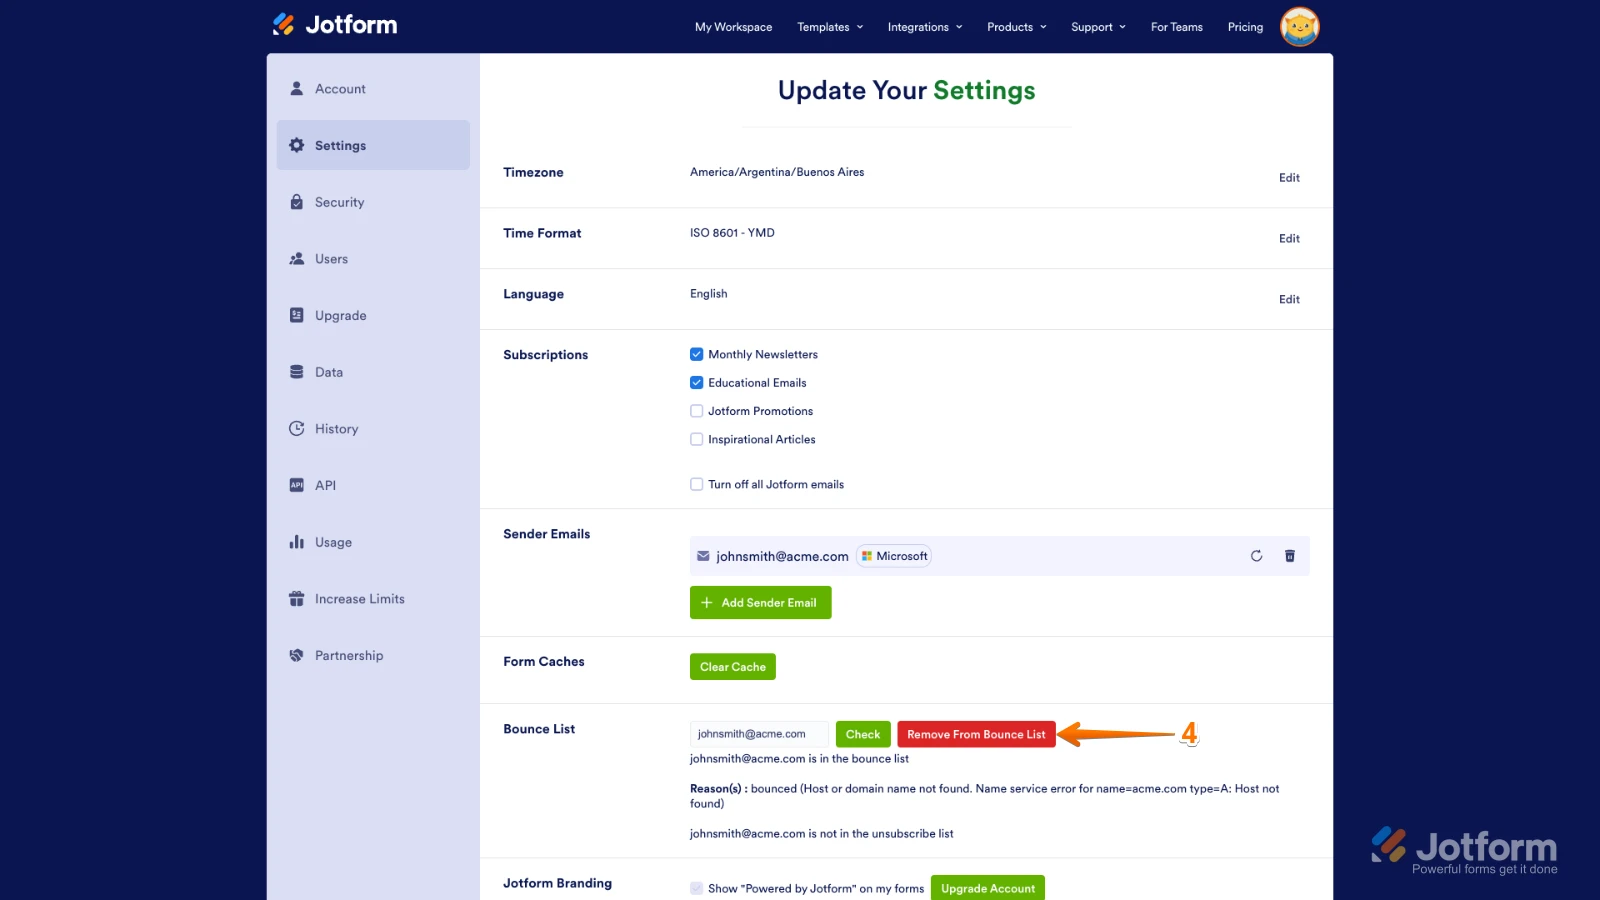Image resolution: width=1600 pixels, height=900 pixels.
Task: Open the Usage sidebar section
Action: click(x=373, y=542)
